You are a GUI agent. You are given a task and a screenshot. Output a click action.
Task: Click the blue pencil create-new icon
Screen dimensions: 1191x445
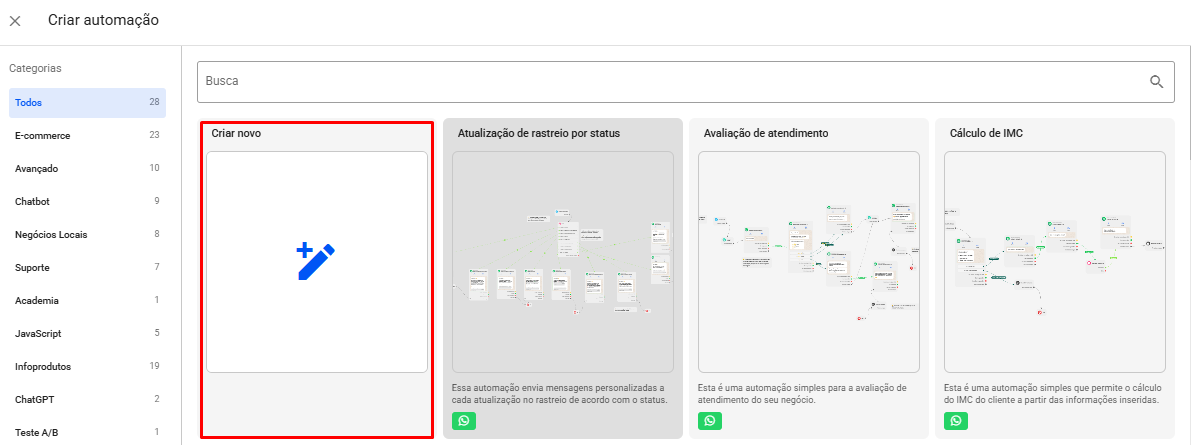pyautogui.click(x=316, y=262)
